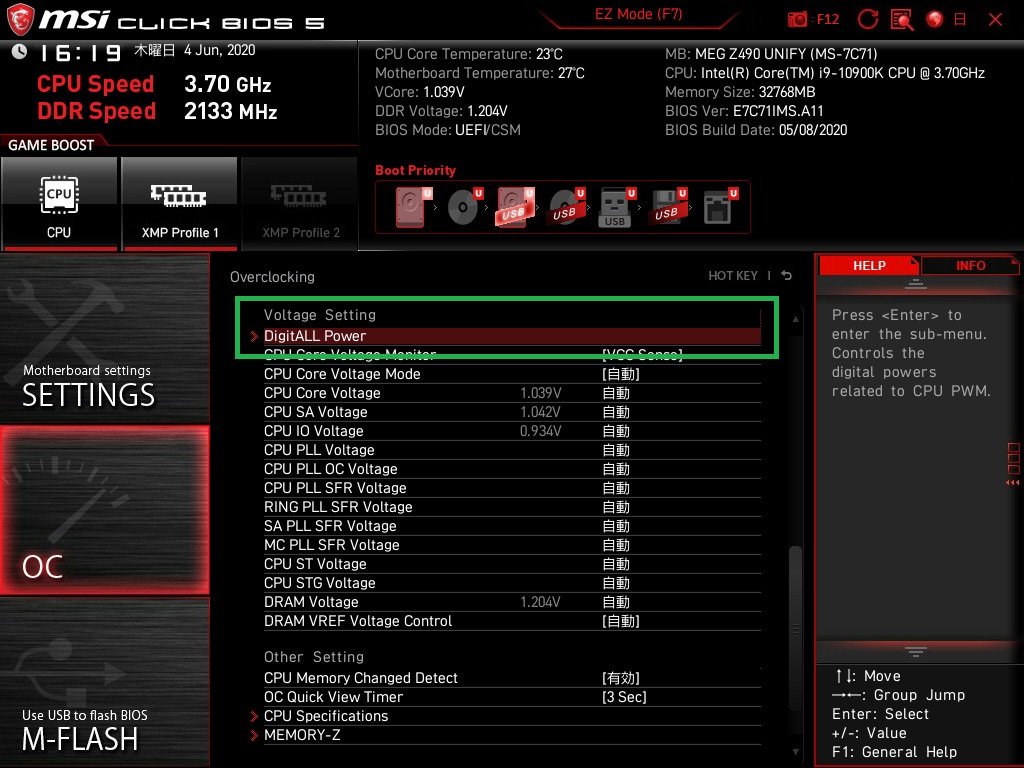Open CPU Core Voltage Mode dropdown value
The width and height of the screenshot is (1024, 768).
click(x=620, y=374)
